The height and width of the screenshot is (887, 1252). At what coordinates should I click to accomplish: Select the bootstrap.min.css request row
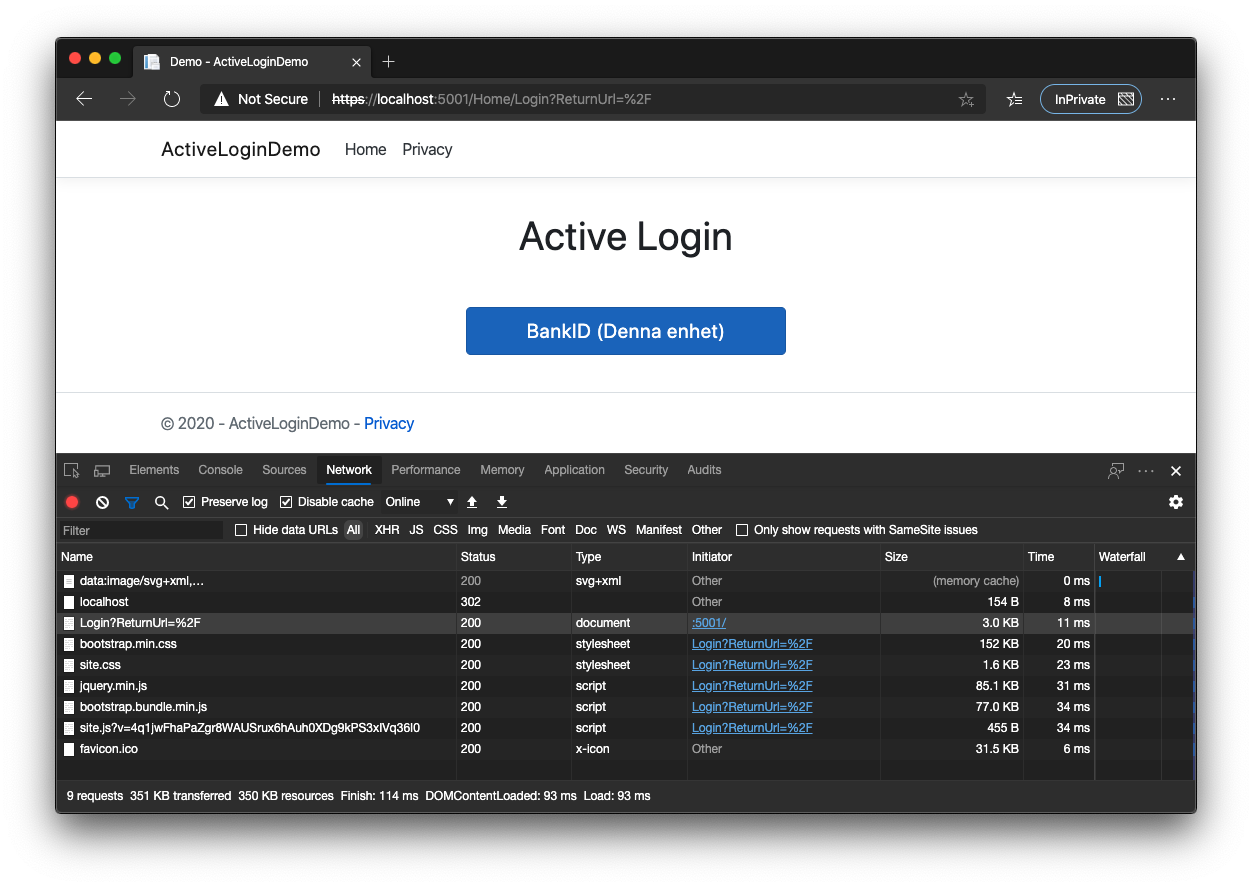(626, 644)
